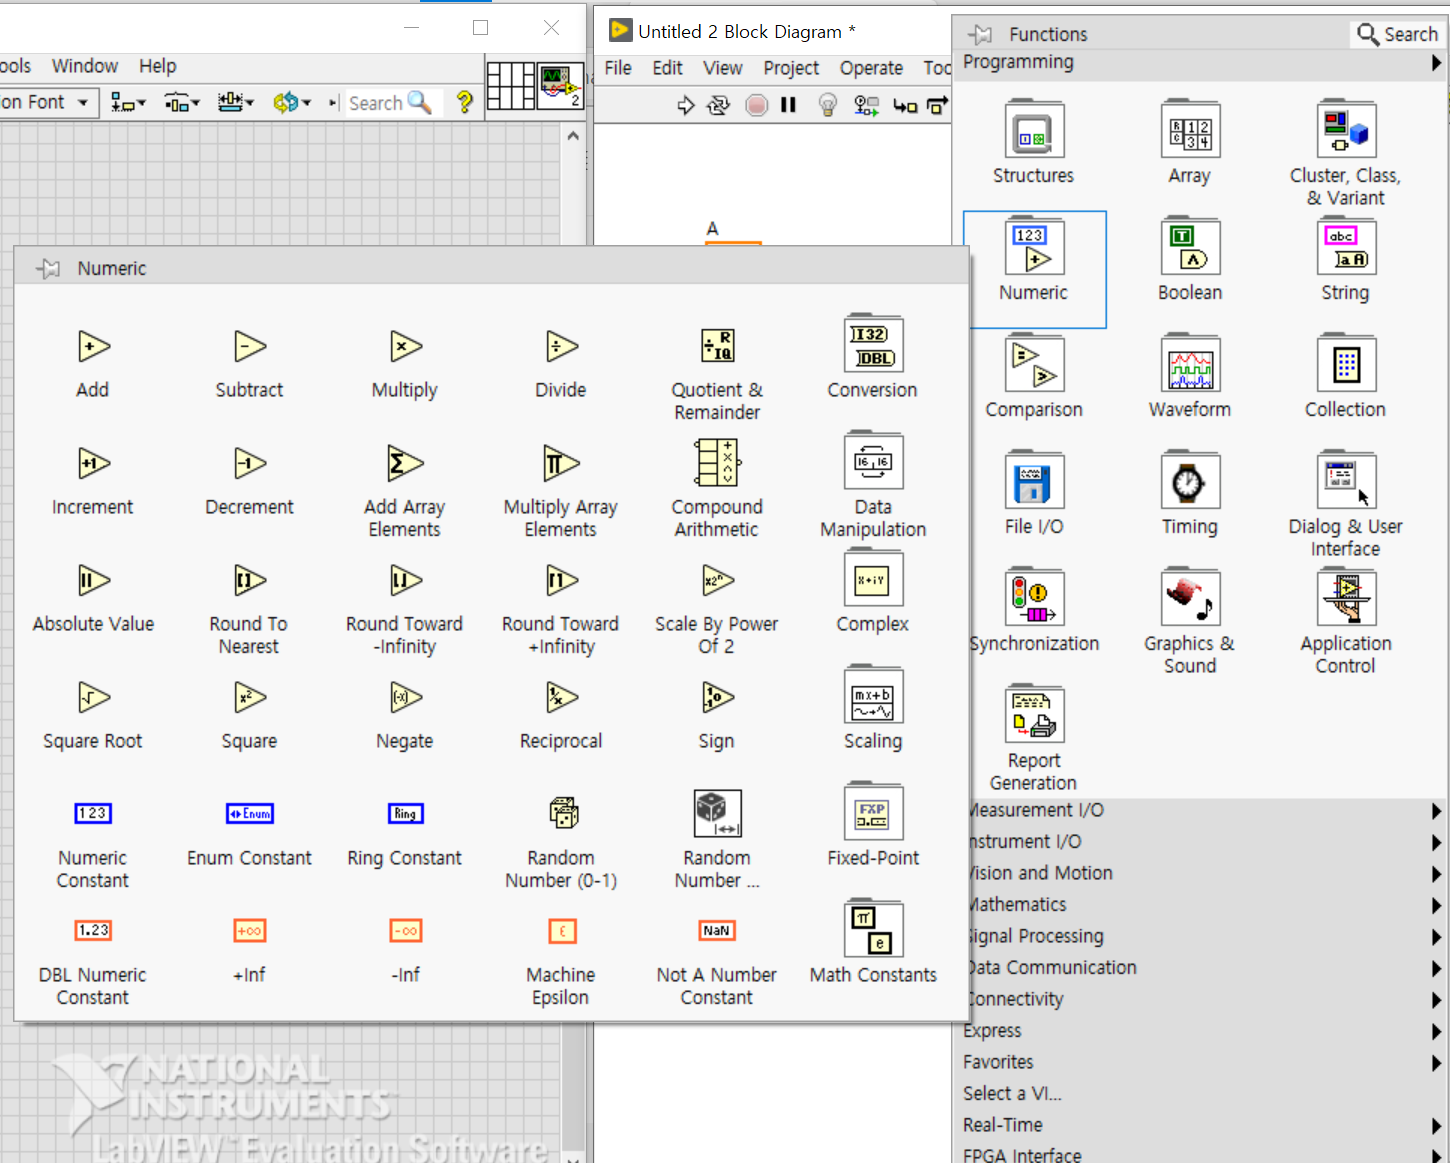Open the Boolean palette
Image resolution: width=1450 pixels, height=1163 pixels.
pyautogui.click(x=1190, y=247)
